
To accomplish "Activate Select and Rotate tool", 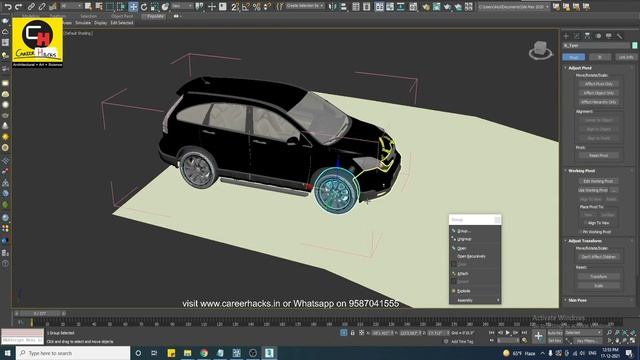I will [x=144, y=7].
